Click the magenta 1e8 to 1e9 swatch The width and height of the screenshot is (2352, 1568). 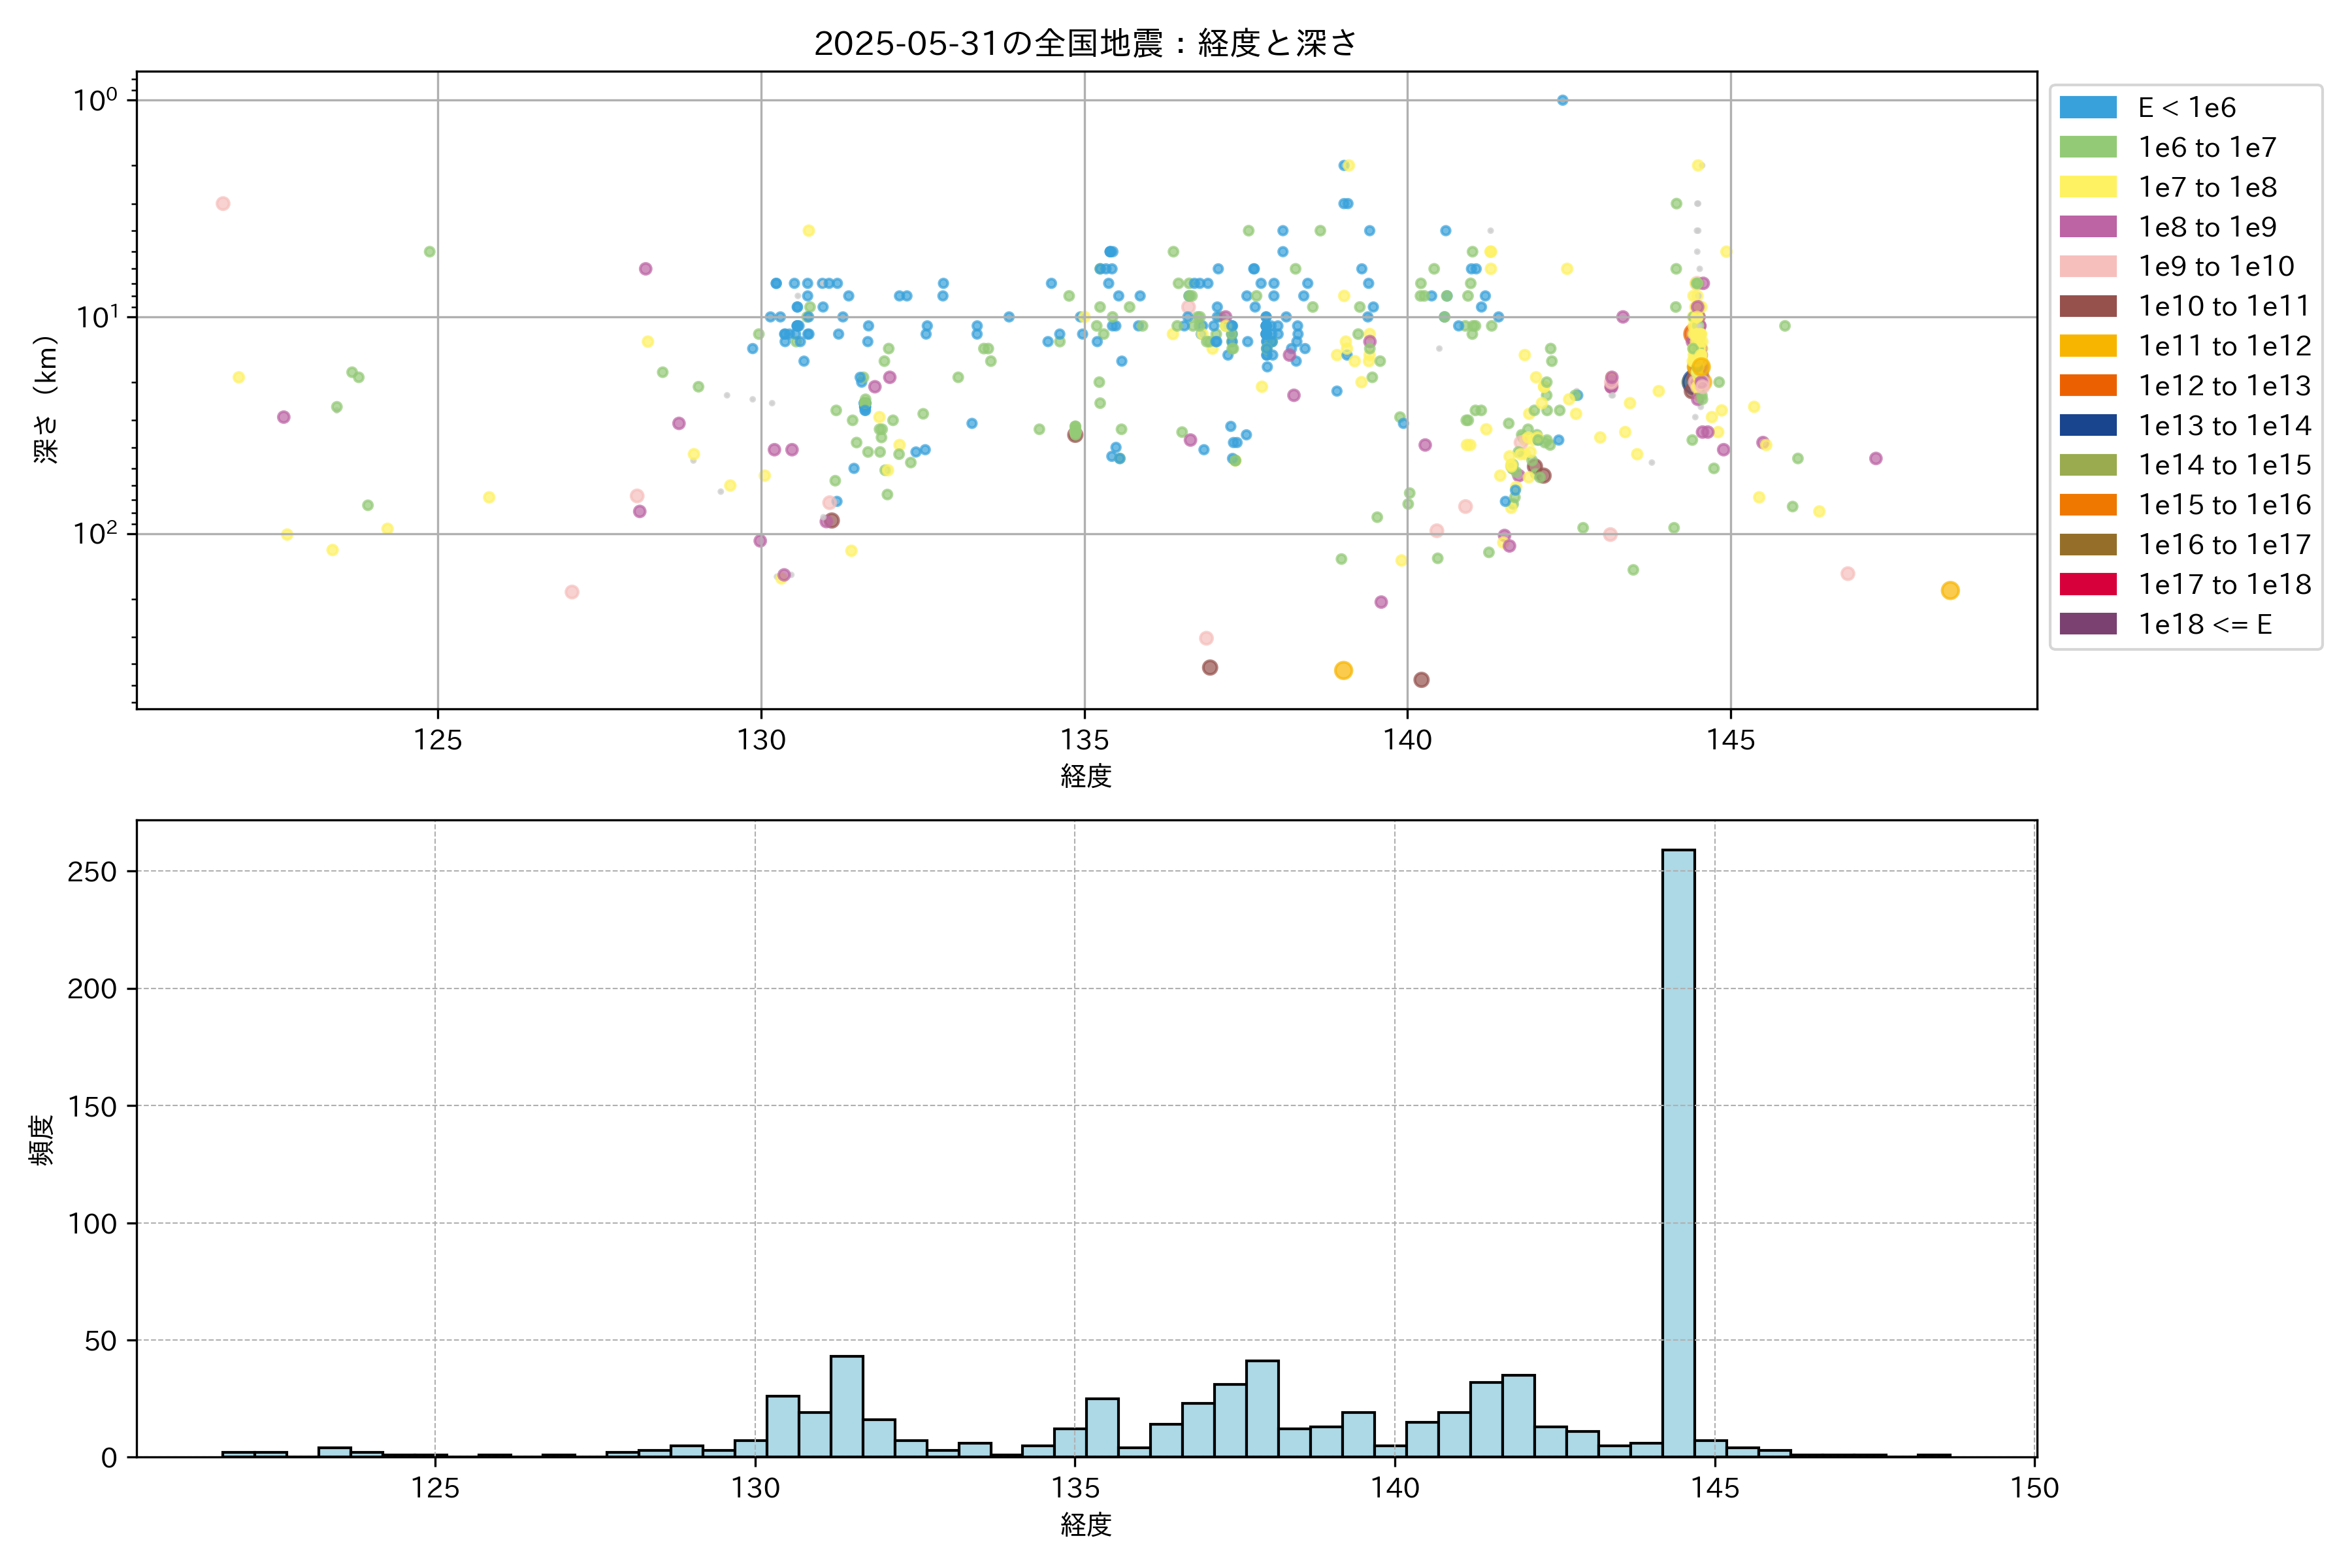tap(2087, 227)
